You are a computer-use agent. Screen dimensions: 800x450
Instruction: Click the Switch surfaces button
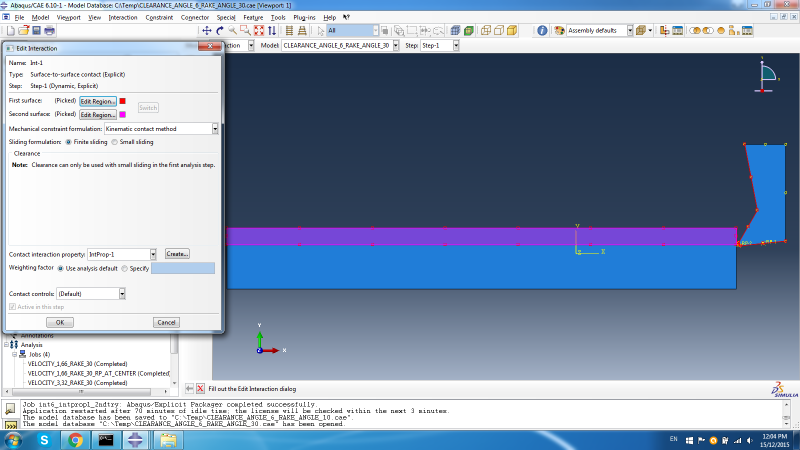(148, 108)
